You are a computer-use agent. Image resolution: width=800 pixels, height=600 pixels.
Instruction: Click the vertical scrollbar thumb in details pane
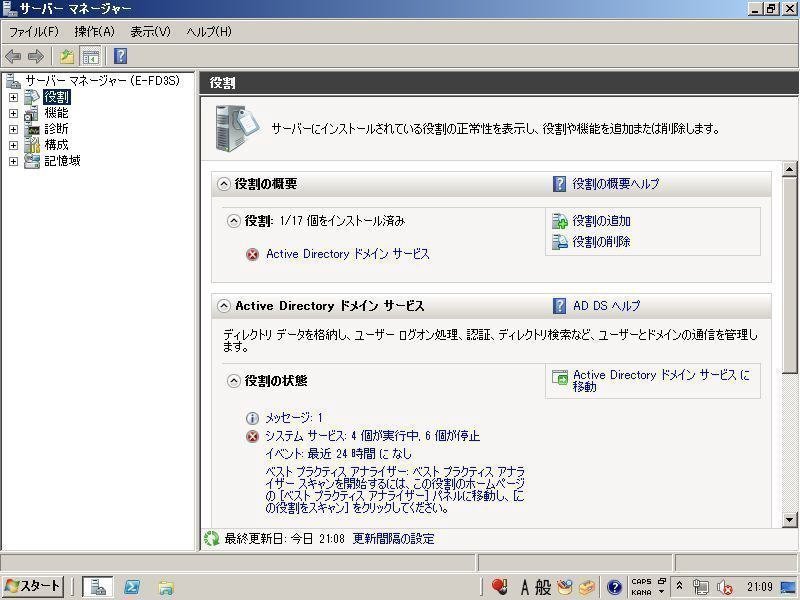[789, 274]
